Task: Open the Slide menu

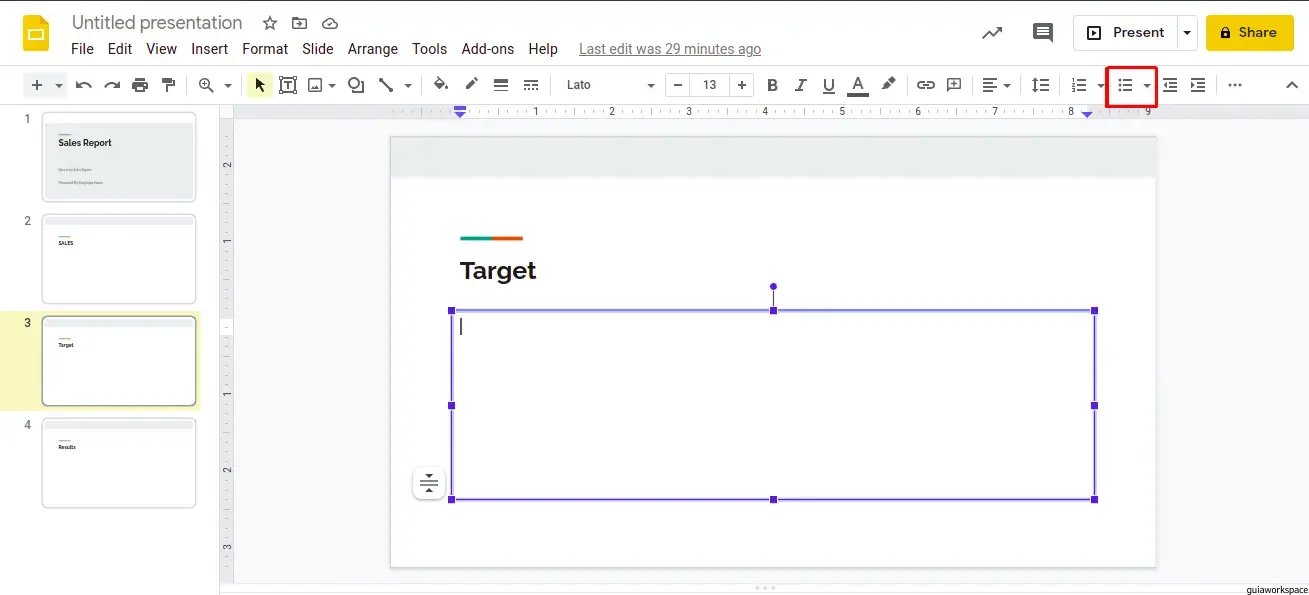Action: [318, 49]
